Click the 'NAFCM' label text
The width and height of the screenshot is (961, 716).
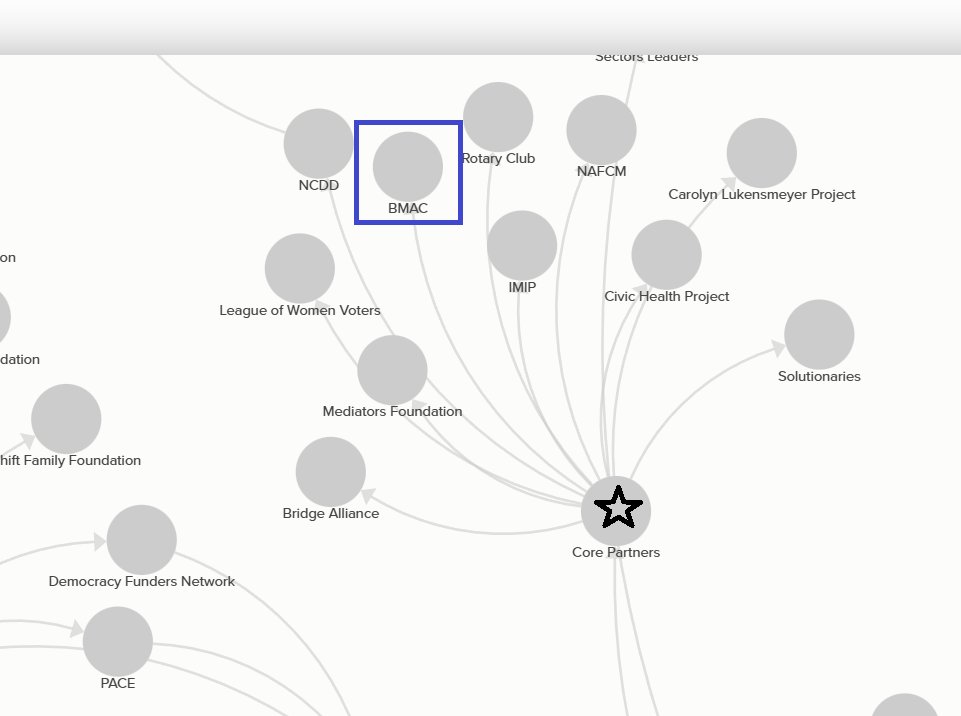601,171
